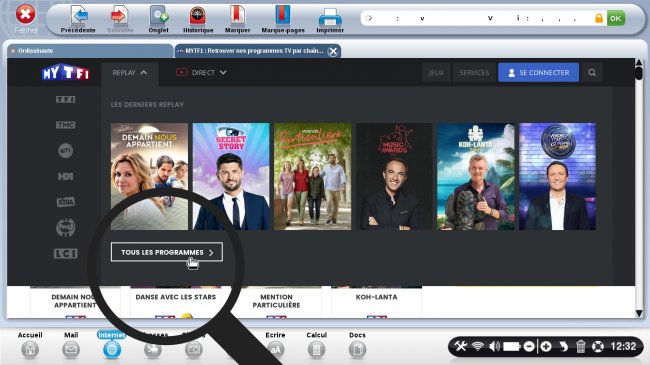Open the DANSE AVEC LES STARS card
The height and width of the screenshot is (365, 650).
[x=176, y=302]
